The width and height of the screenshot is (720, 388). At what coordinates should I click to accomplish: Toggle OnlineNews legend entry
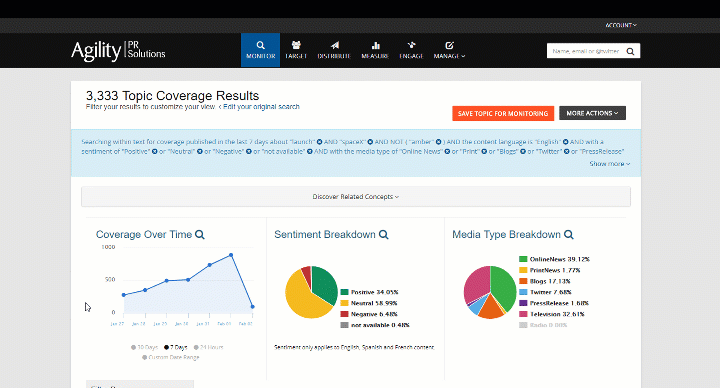[x=555, y=259]
